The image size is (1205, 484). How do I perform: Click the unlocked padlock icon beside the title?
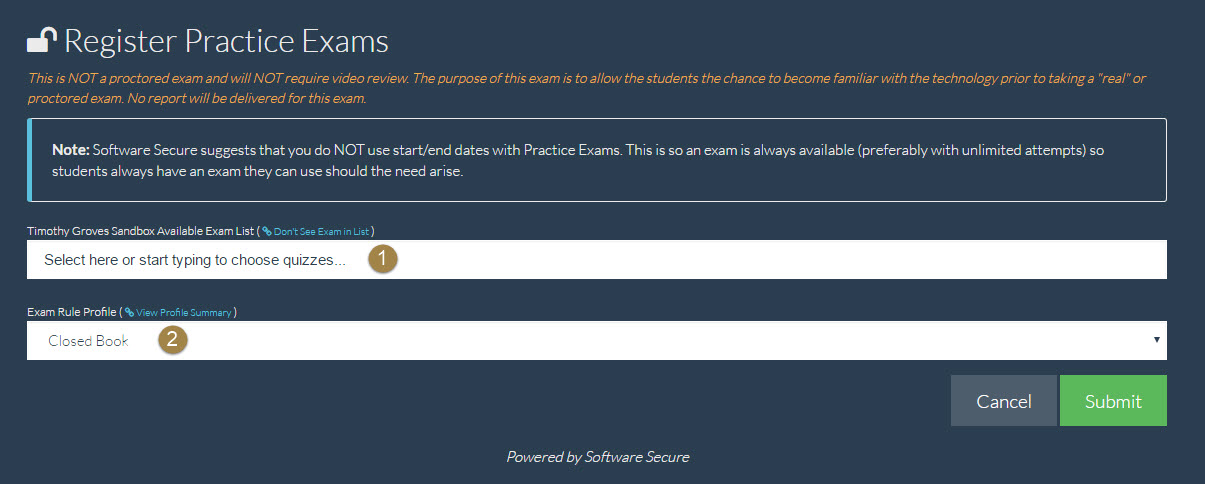(41, 40)
